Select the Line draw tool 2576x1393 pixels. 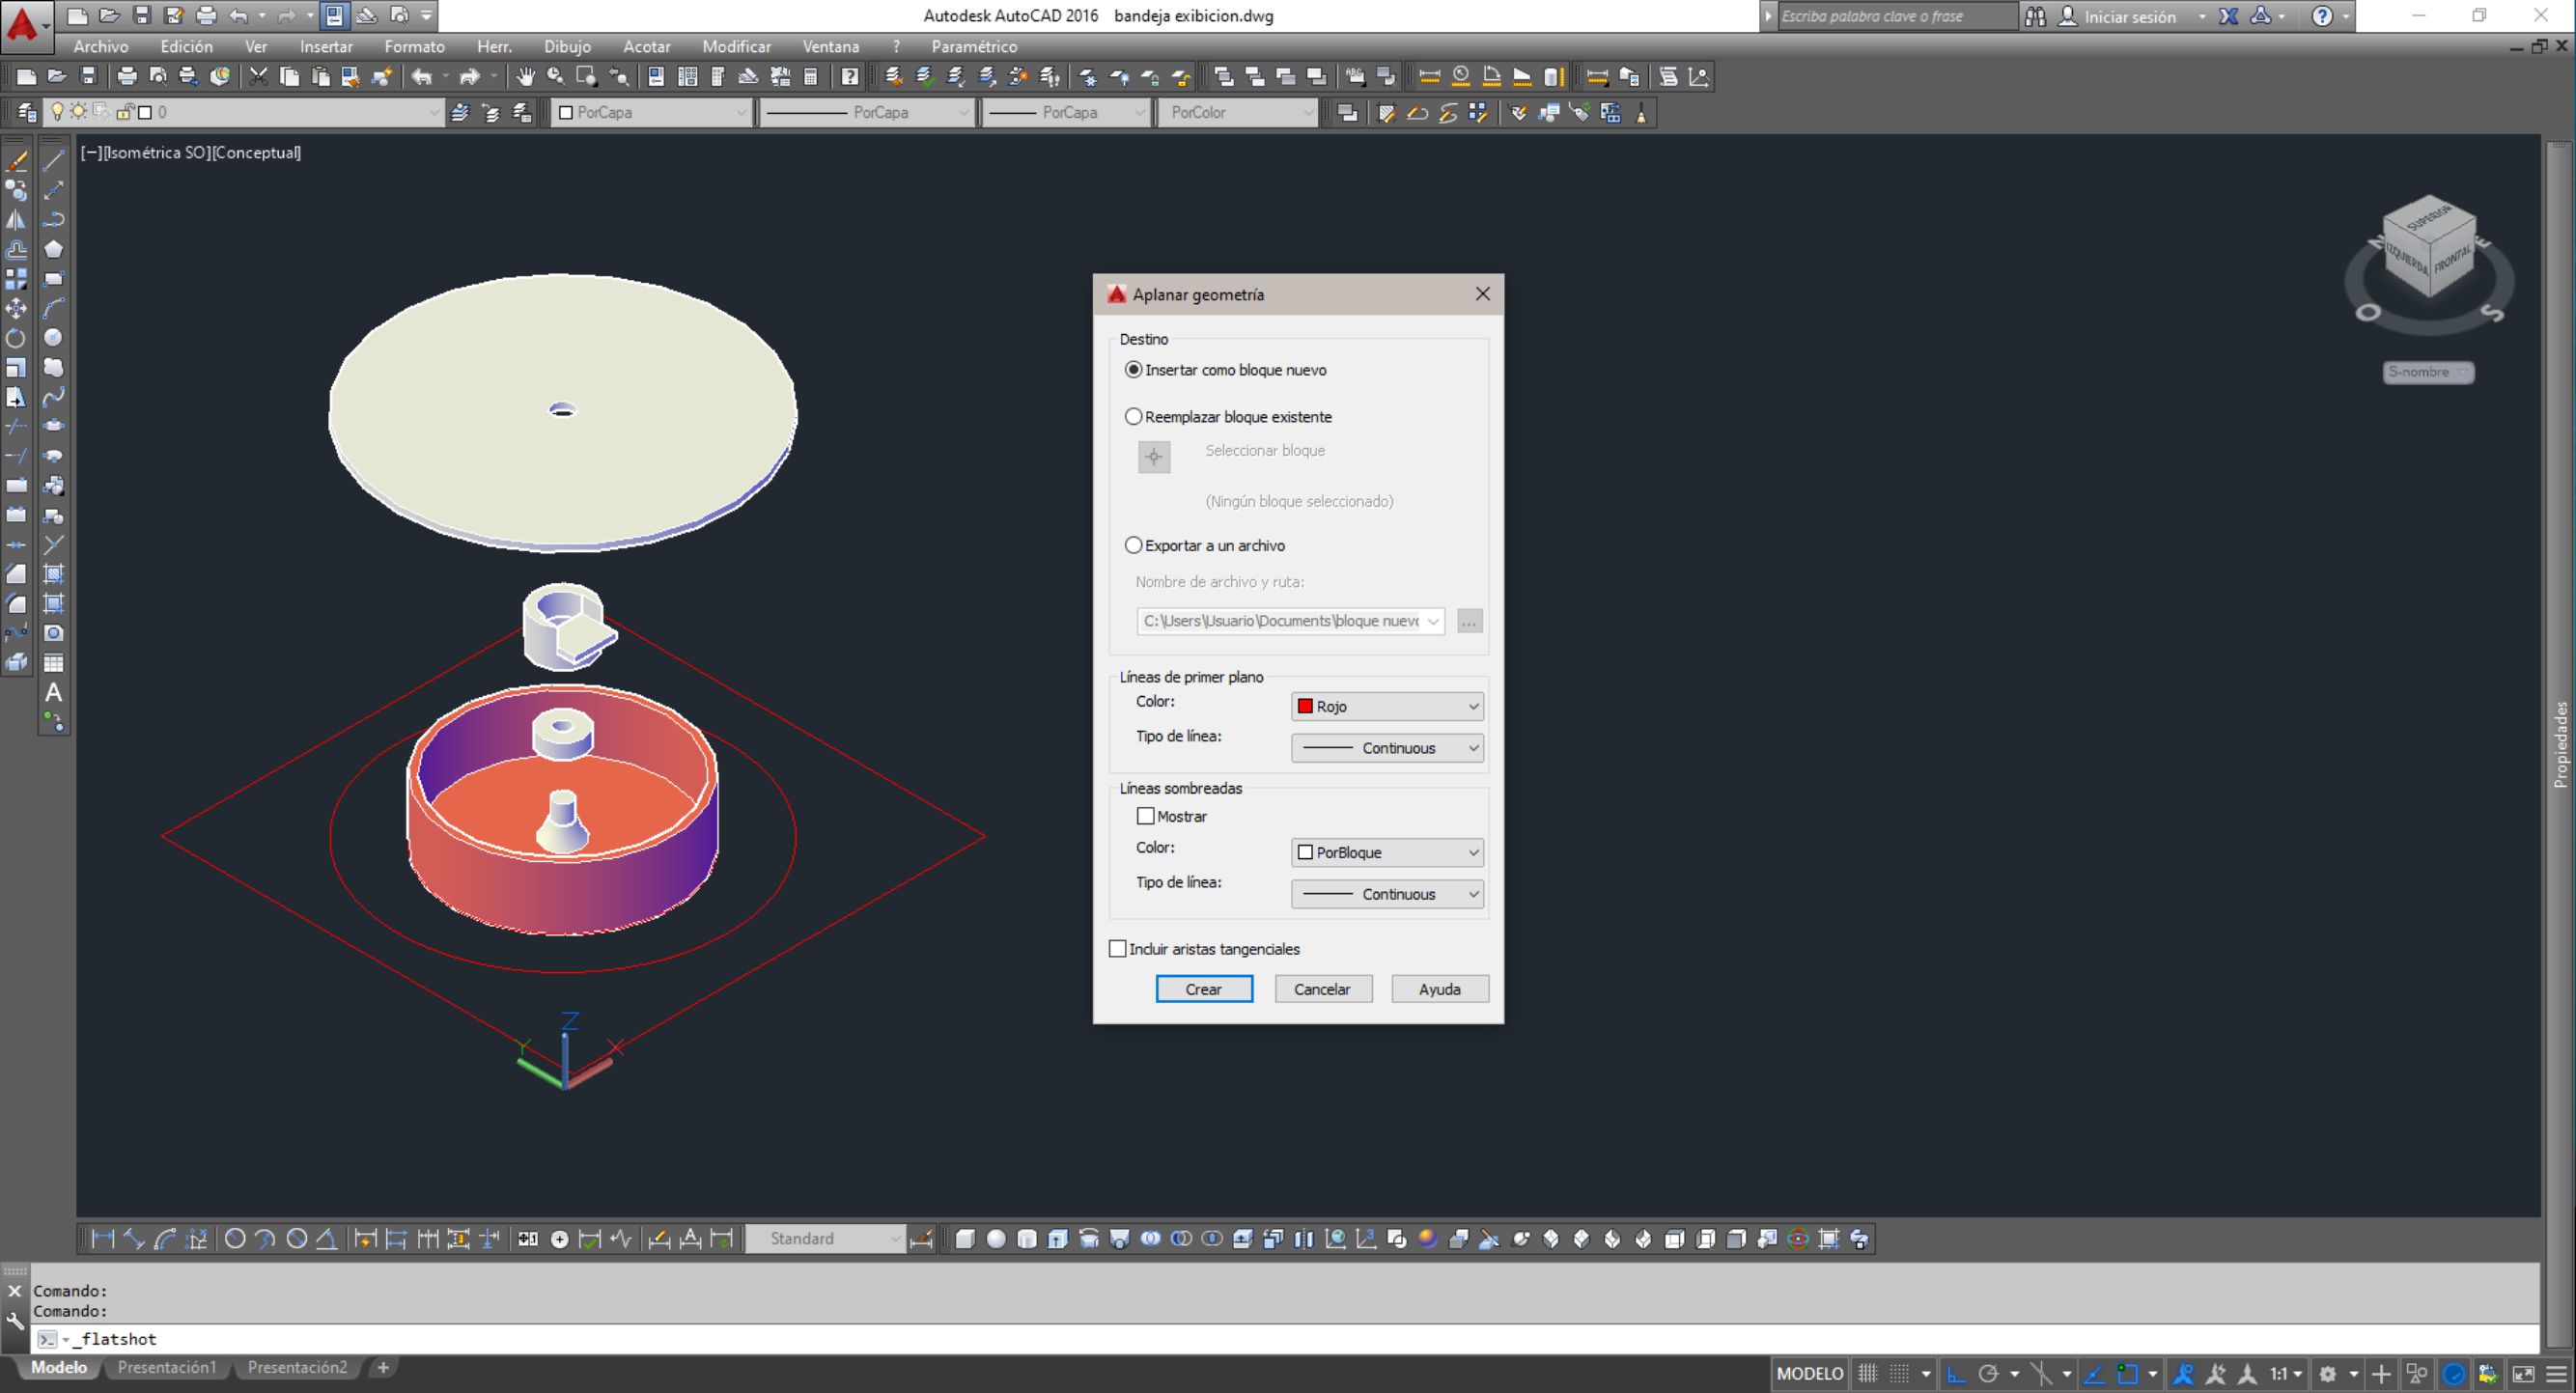(x=53, y=160)
